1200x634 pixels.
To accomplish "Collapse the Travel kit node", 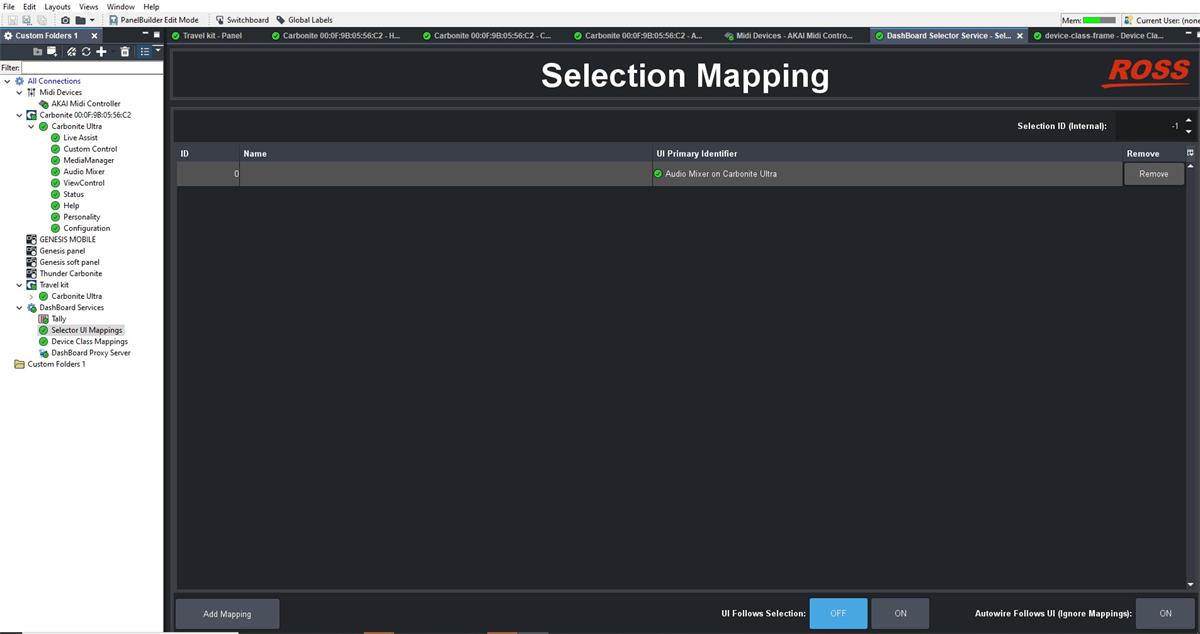I will 19,285.
